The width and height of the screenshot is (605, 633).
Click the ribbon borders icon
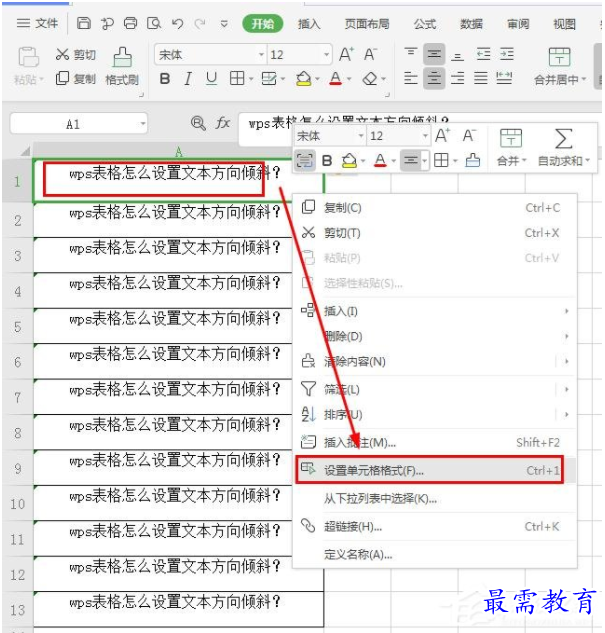point(237,78)
